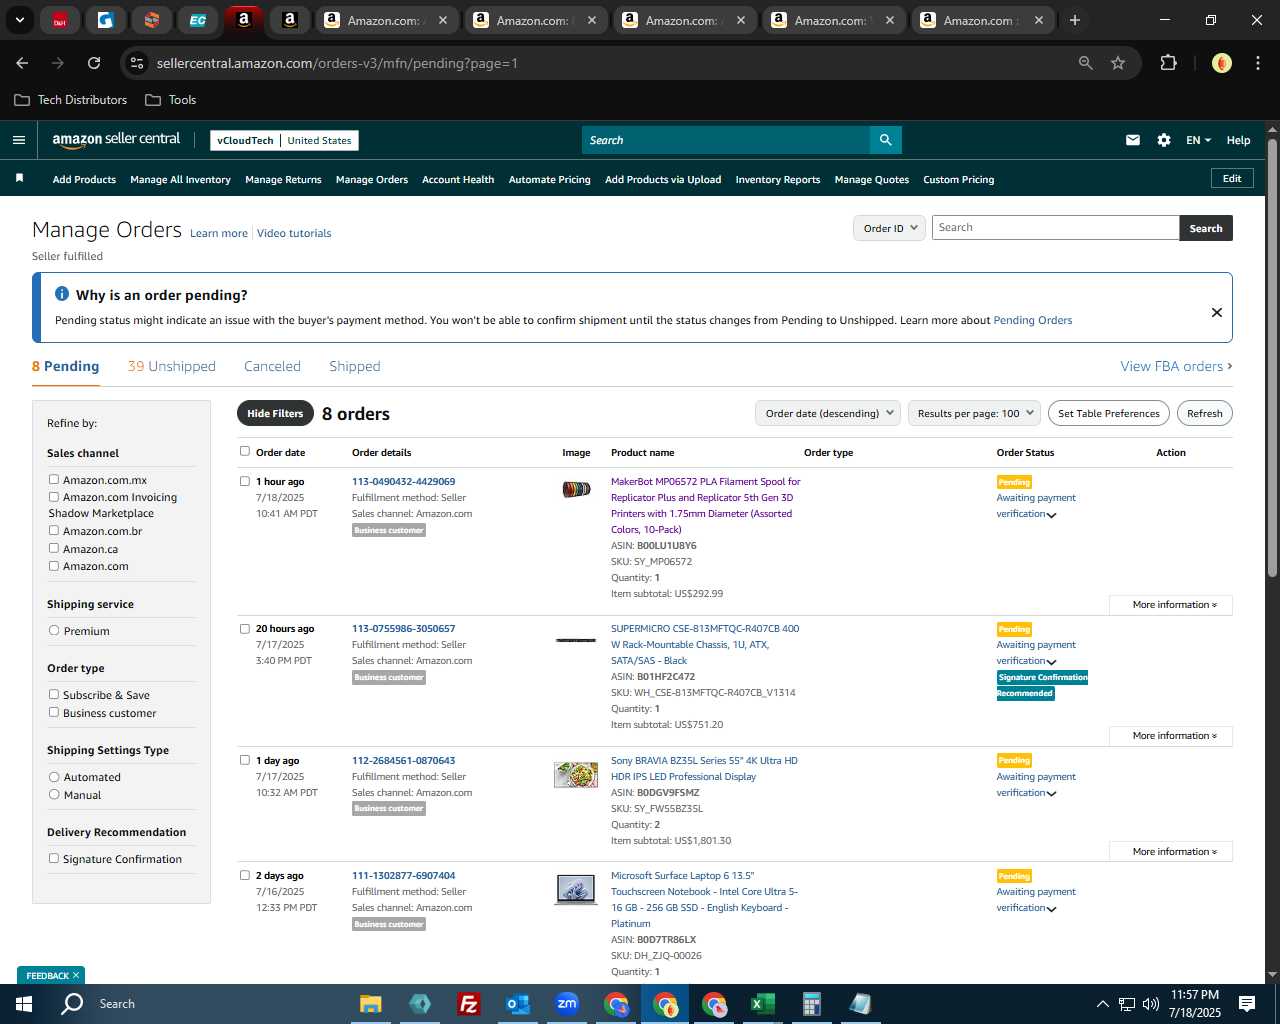The height and width of the screenshot is (1024, 1280).
Task: Open the Order ID search type dropdown
Action: click(889, 228)
